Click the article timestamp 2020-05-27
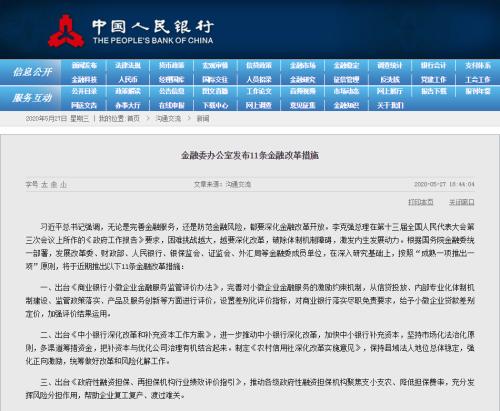The image size is (500, 411). click(x=444, y=184)
